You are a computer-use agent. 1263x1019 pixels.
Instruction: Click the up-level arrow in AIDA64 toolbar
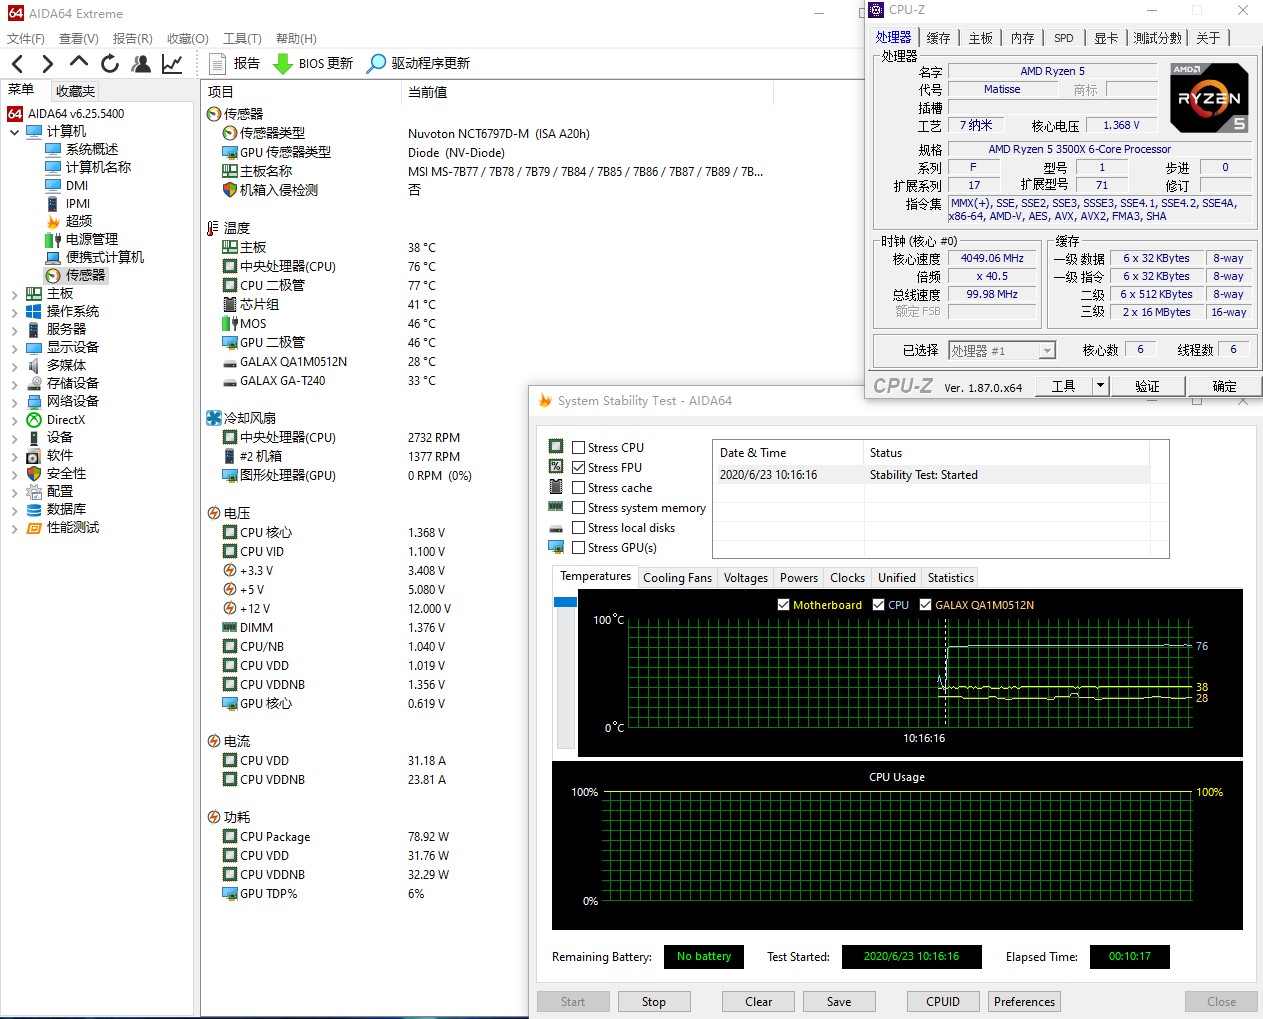[79, 62]
